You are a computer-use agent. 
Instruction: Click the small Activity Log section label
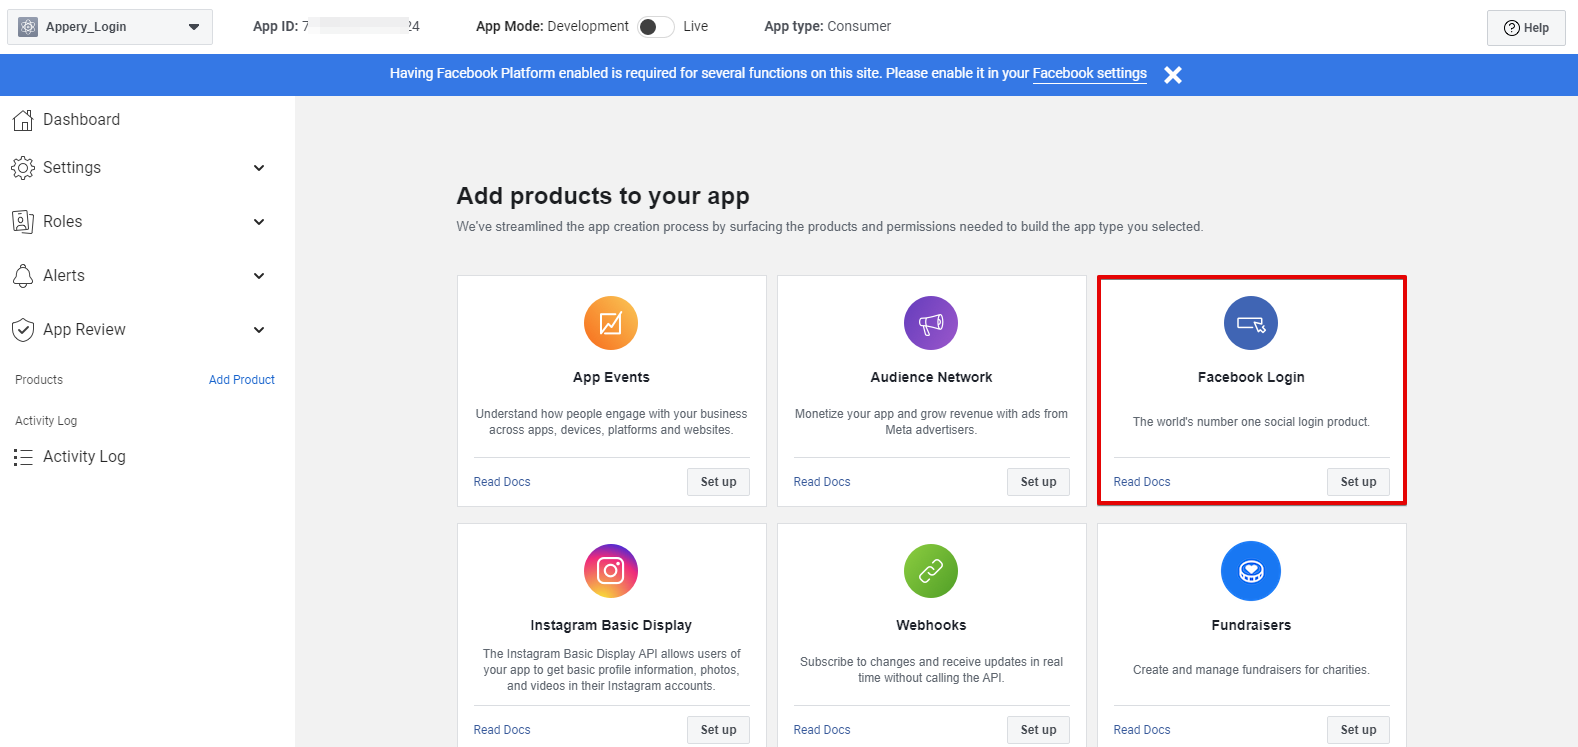46,421
